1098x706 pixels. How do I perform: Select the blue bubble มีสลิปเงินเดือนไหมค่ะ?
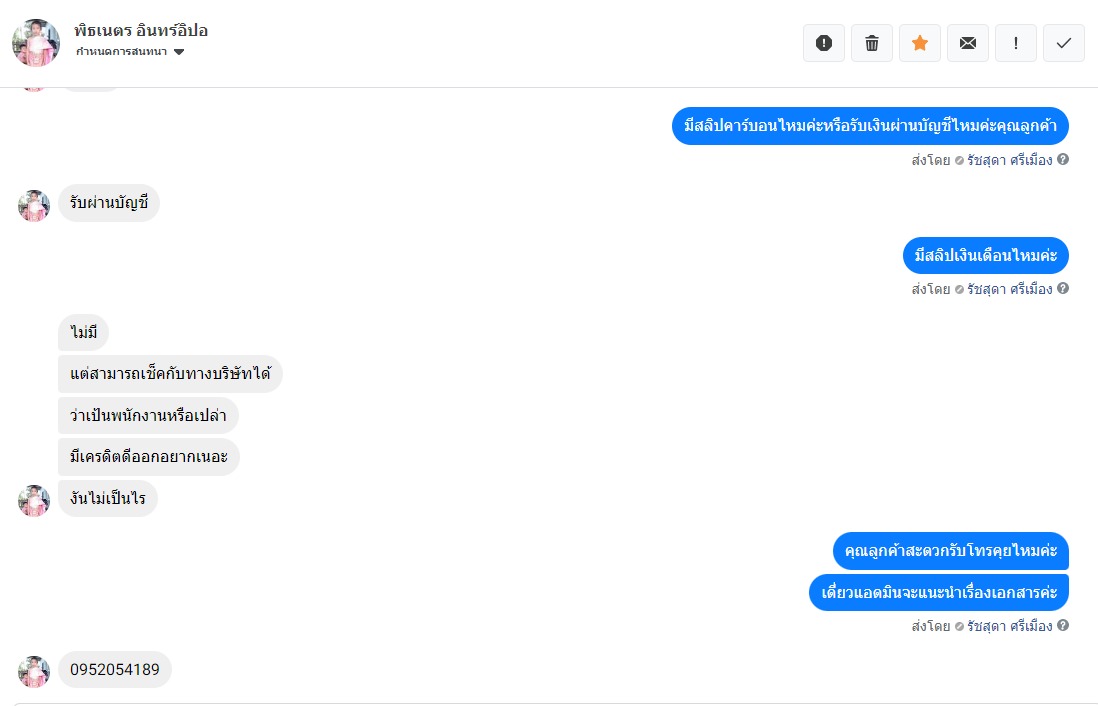click(x=986, y=256)
